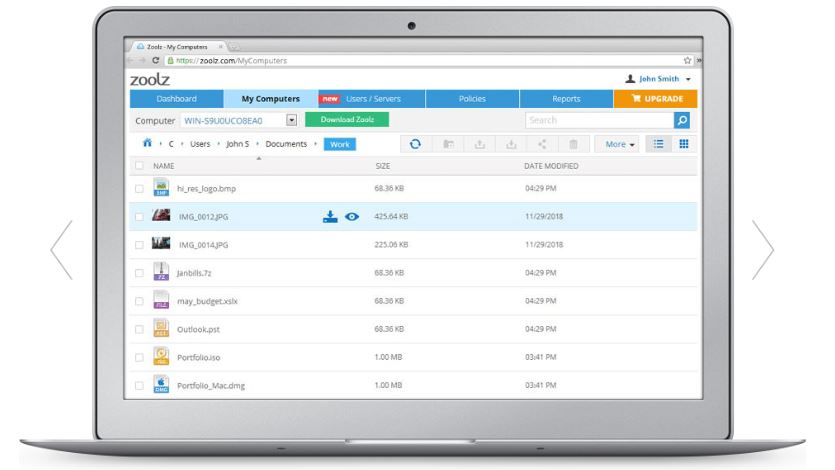Switch to list view
The image size is (835, 470).
coord(659,144)
